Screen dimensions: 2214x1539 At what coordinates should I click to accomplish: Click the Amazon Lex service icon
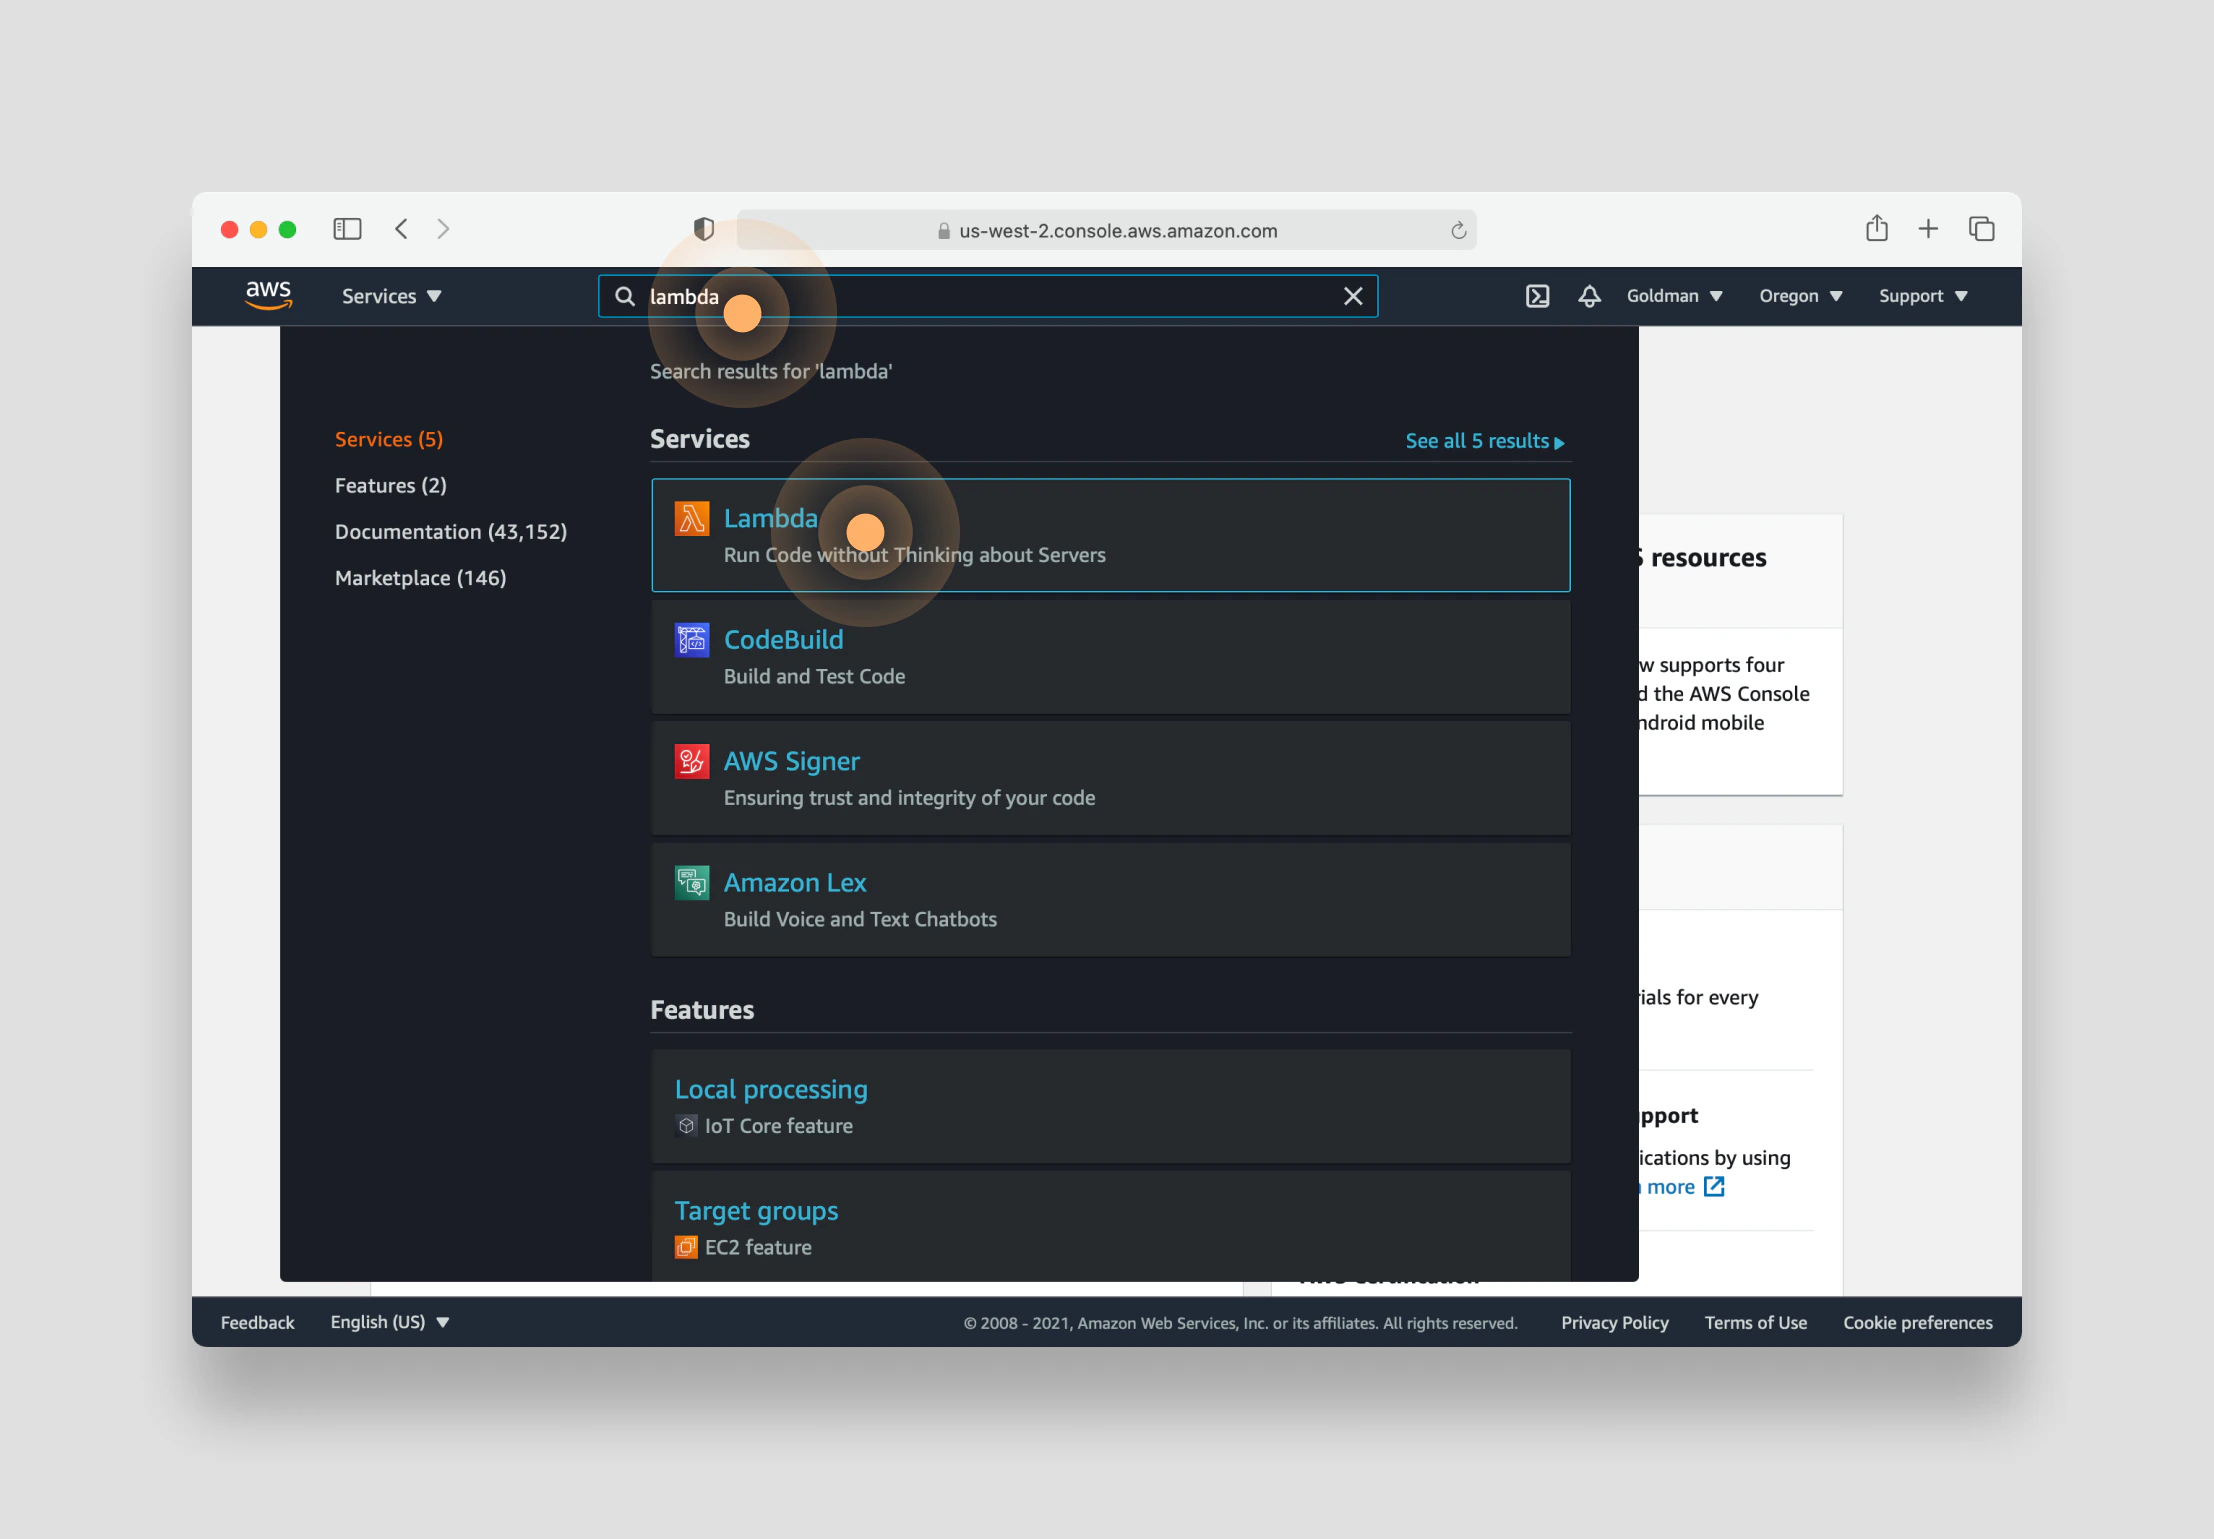pos(692,882)
